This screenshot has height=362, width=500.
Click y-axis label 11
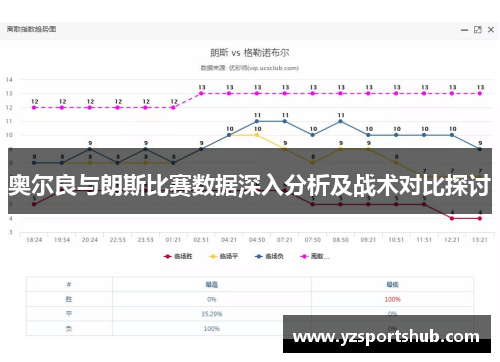tap(9, 121)
